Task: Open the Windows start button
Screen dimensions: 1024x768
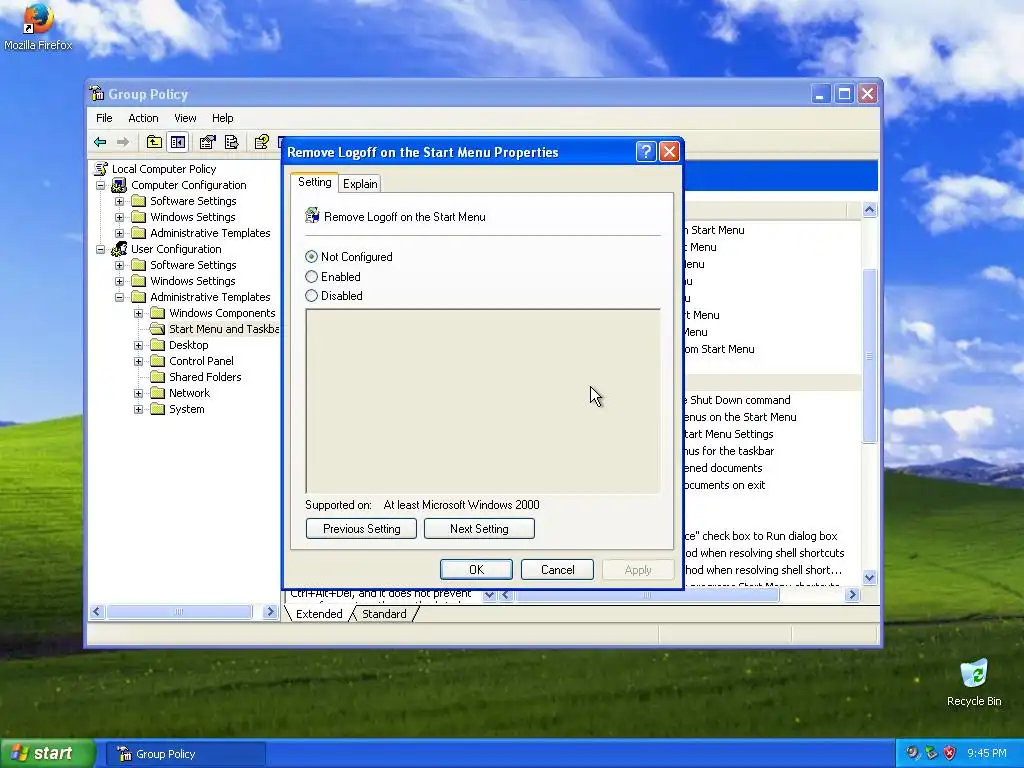Action: [48, 754]
